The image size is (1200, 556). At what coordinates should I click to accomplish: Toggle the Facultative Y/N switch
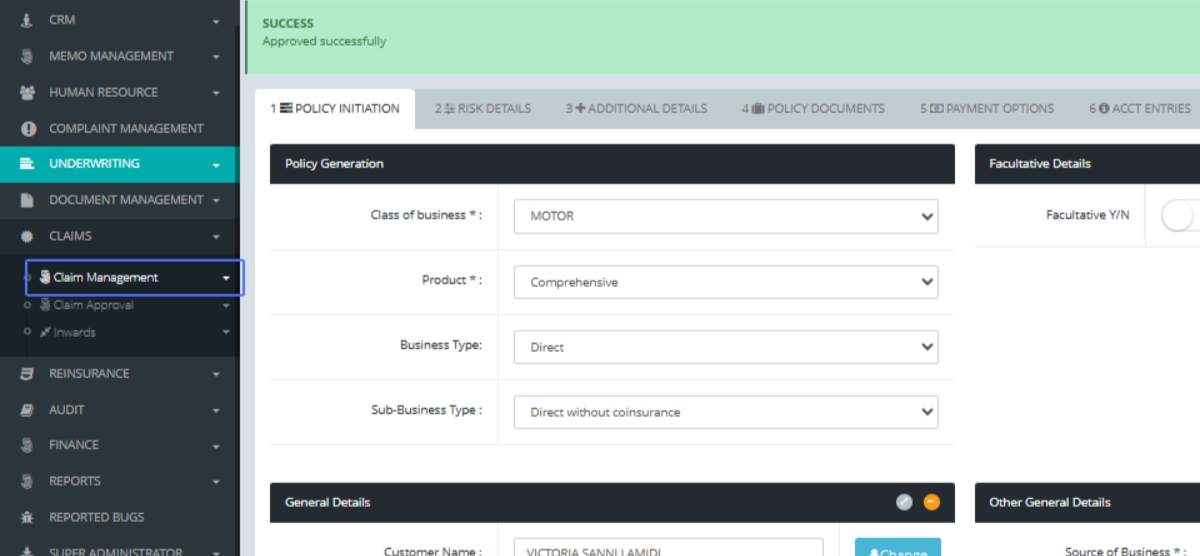coord(1180,215)
